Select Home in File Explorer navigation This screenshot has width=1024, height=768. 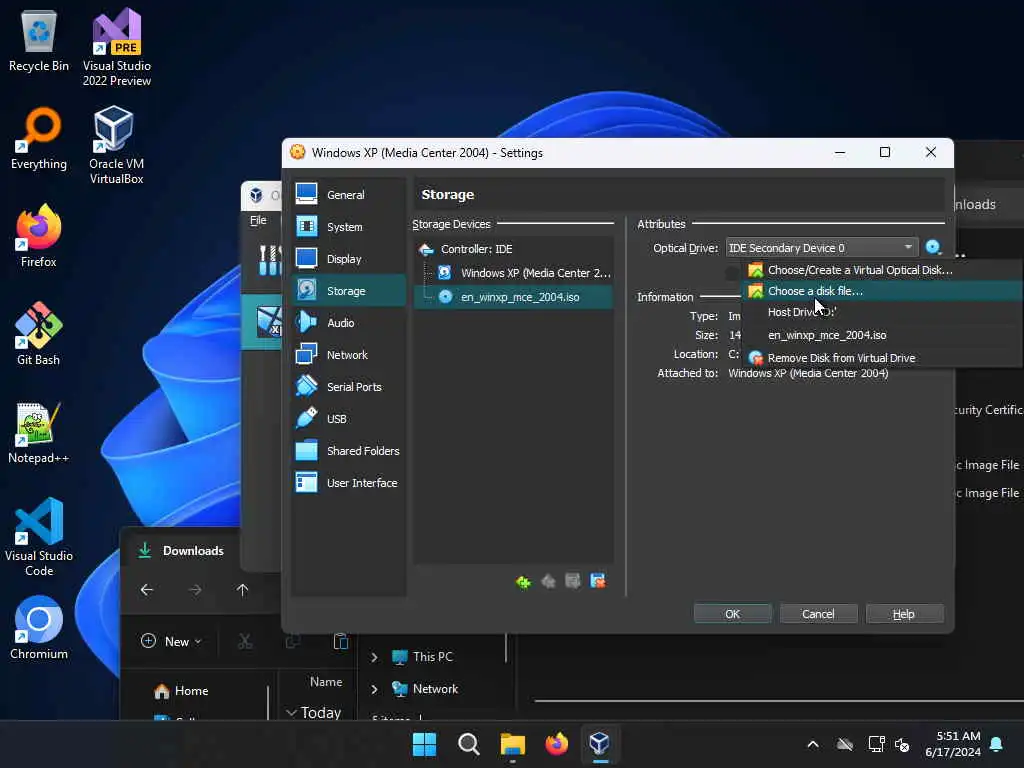(182, 690)
